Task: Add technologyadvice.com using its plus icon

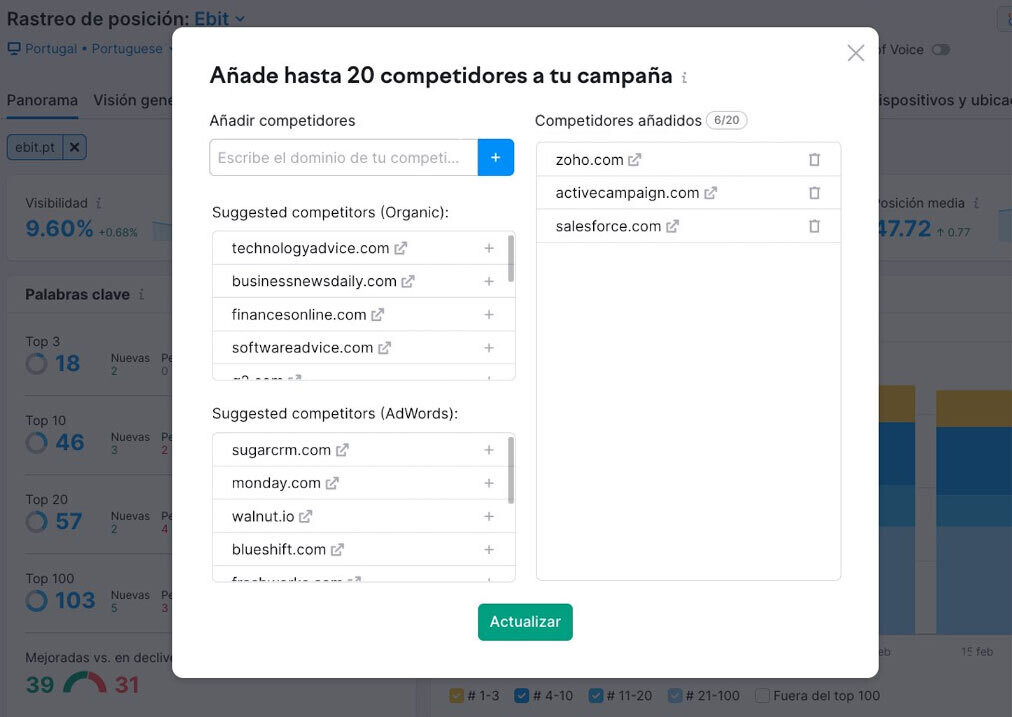Action: coord(489,247)
